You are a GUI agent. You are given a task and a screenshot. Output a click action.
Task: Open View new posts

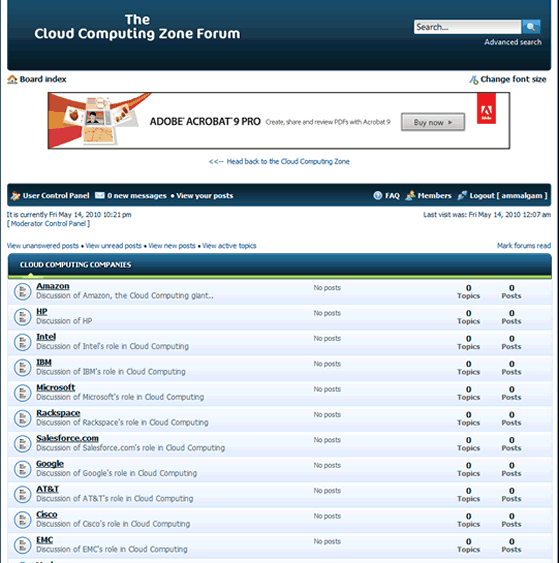(172, 246)
